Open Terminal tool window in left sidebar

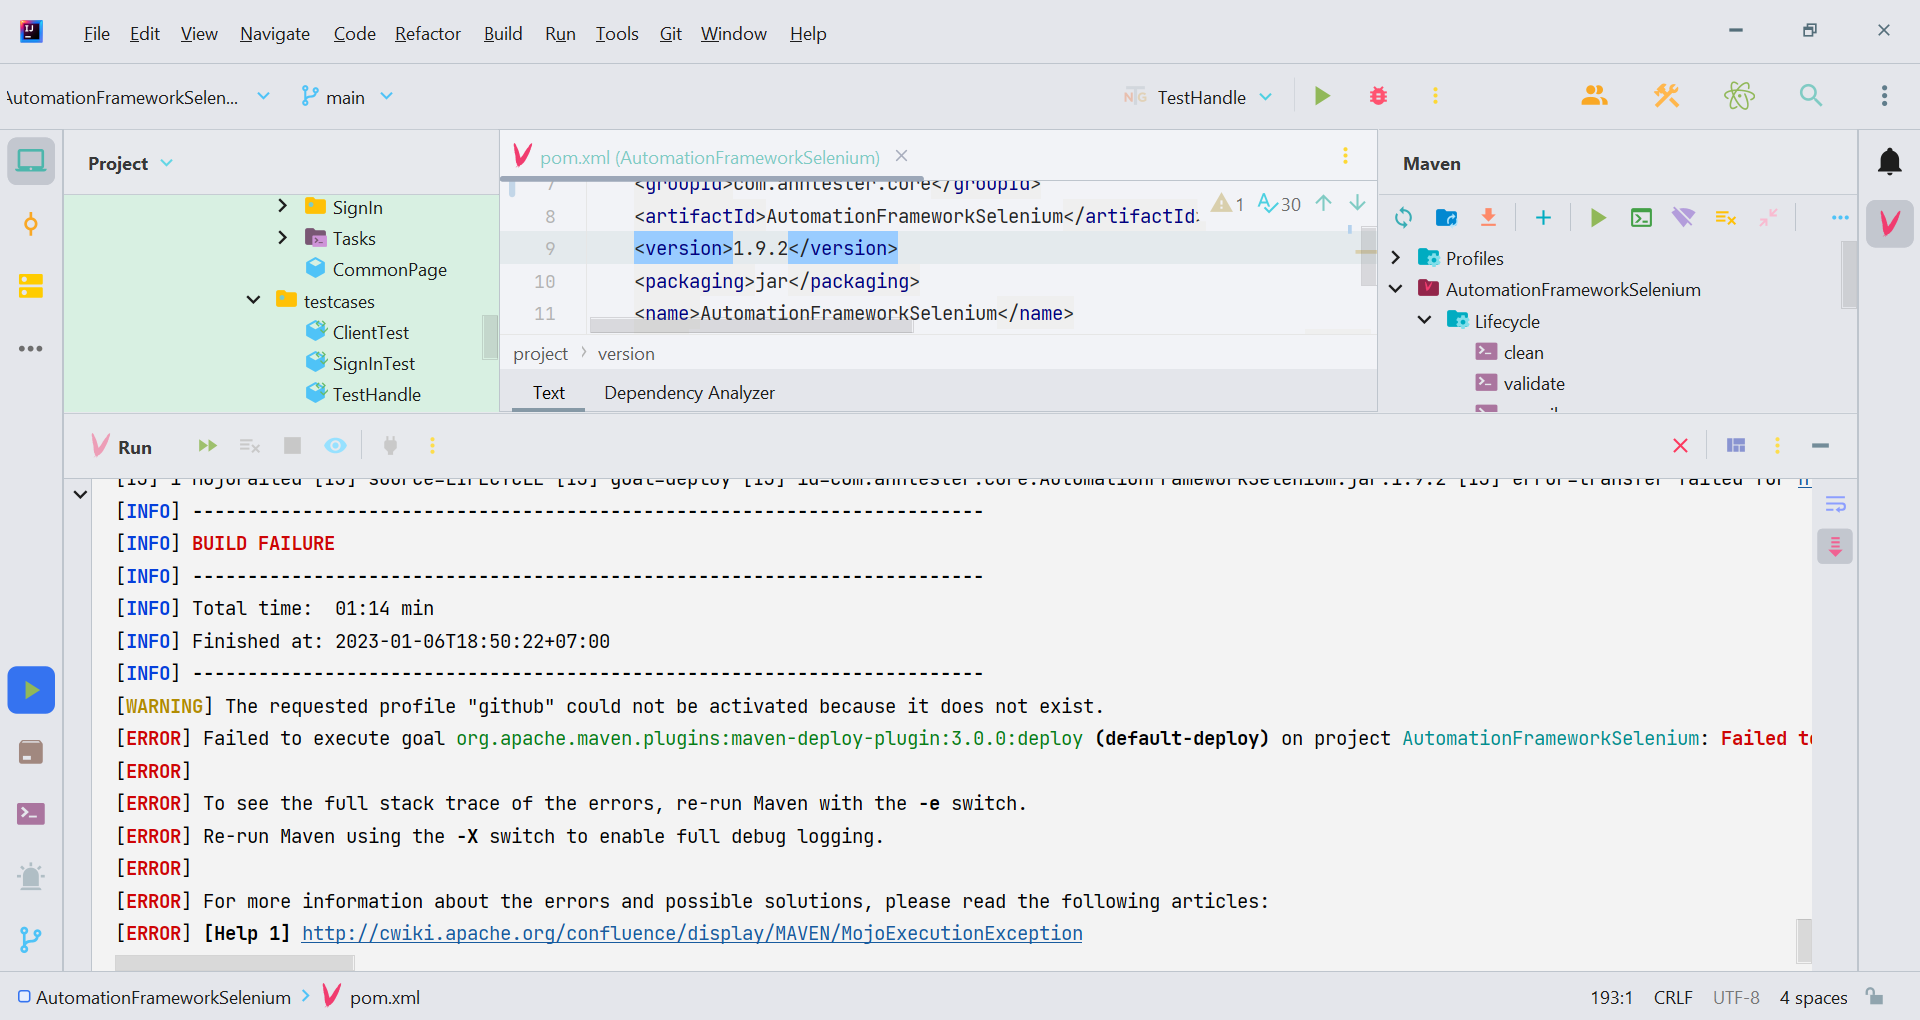(x=31, y=814)
